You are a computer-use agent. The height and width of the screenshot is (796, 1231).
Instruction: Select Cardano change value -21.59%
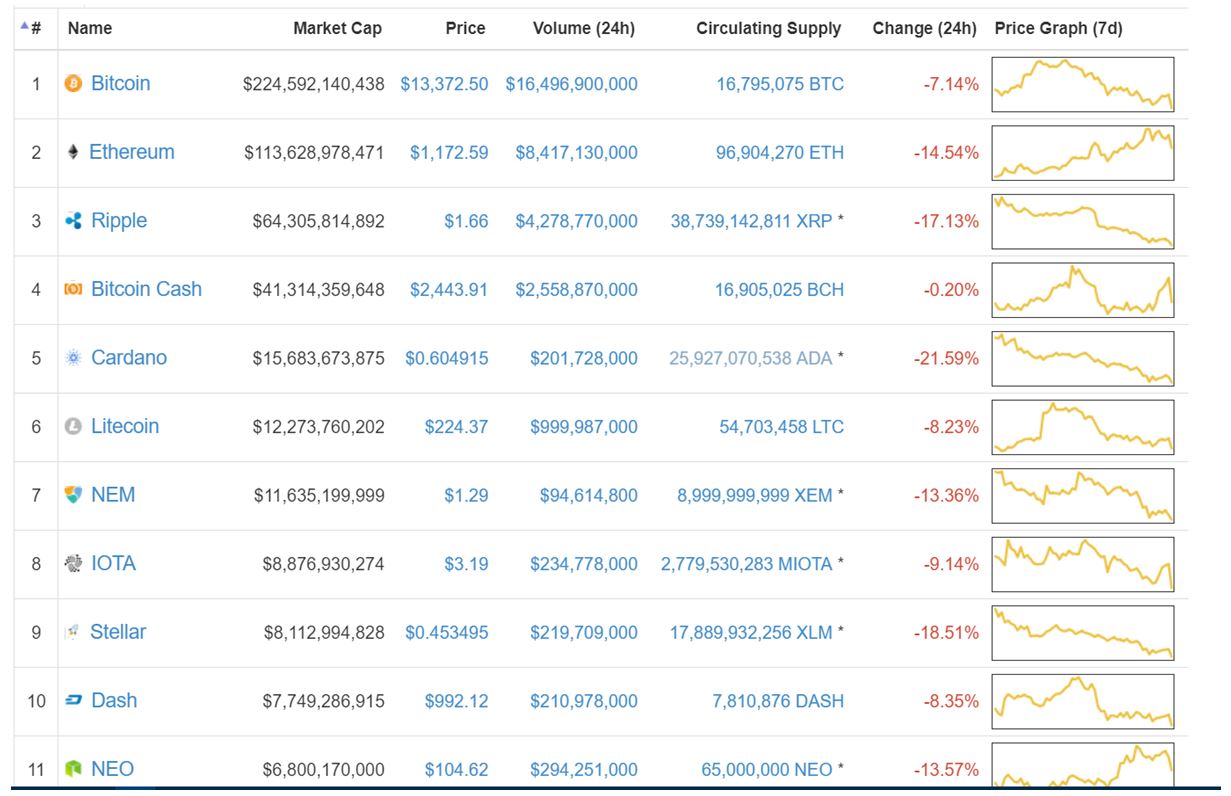coord(946,358)
